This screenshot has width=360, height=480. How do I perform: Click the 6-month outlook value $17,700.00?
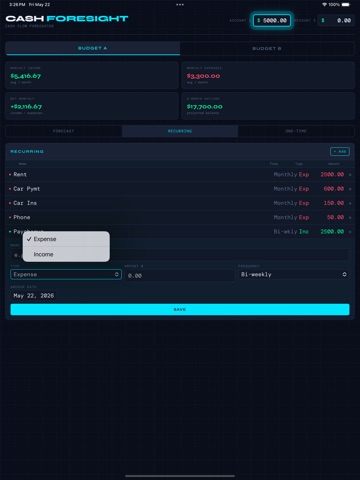coord(204,107)
